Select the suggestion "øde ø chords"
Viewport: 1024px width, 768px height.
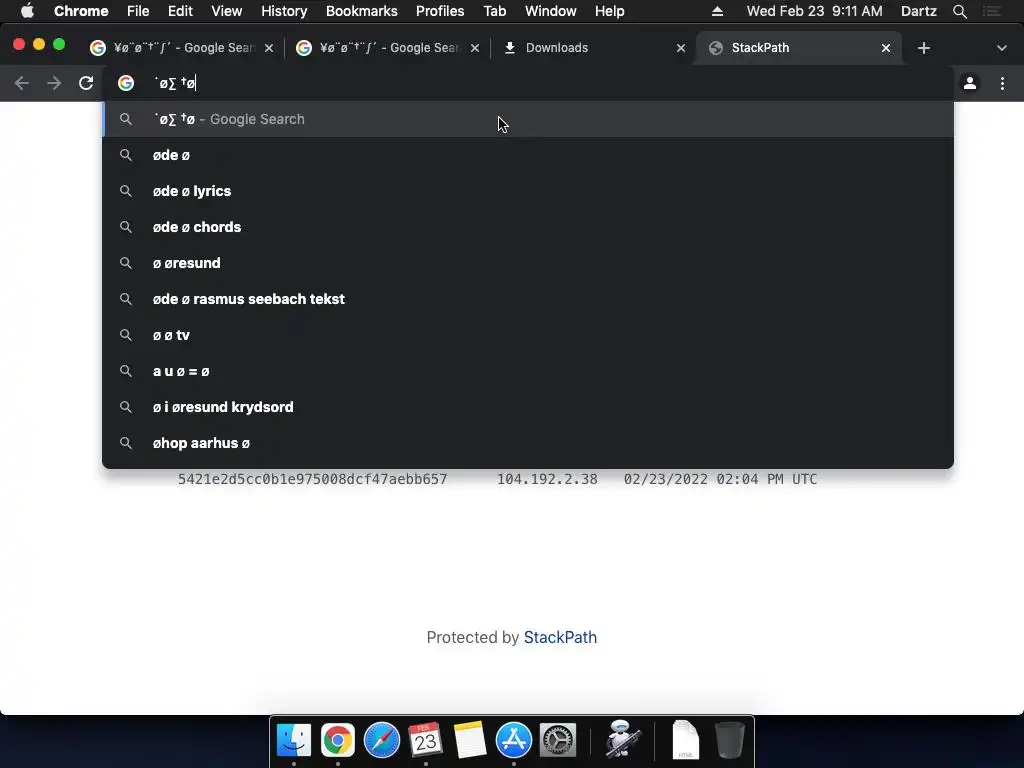click(528, 227)
